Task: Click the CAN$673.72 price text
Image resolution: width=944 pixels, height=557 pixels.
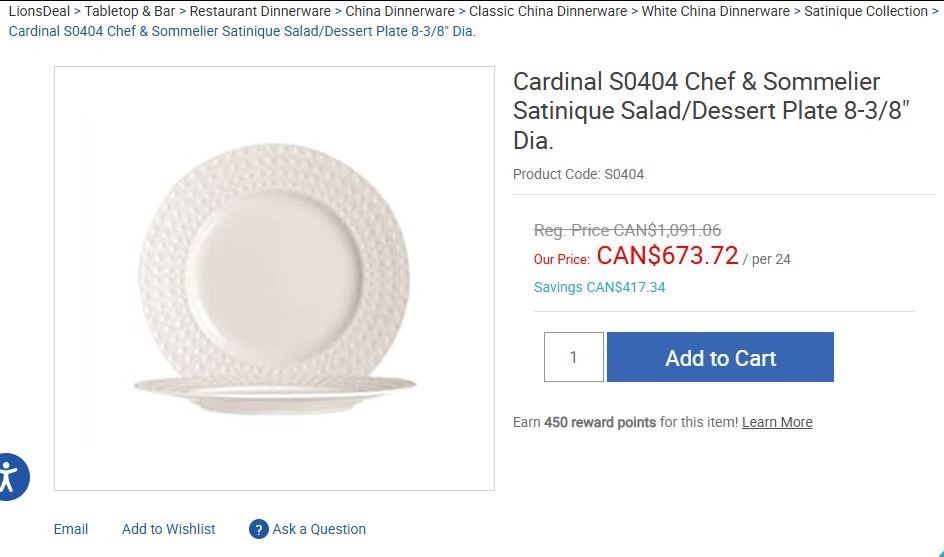Action: pos(667,256)
